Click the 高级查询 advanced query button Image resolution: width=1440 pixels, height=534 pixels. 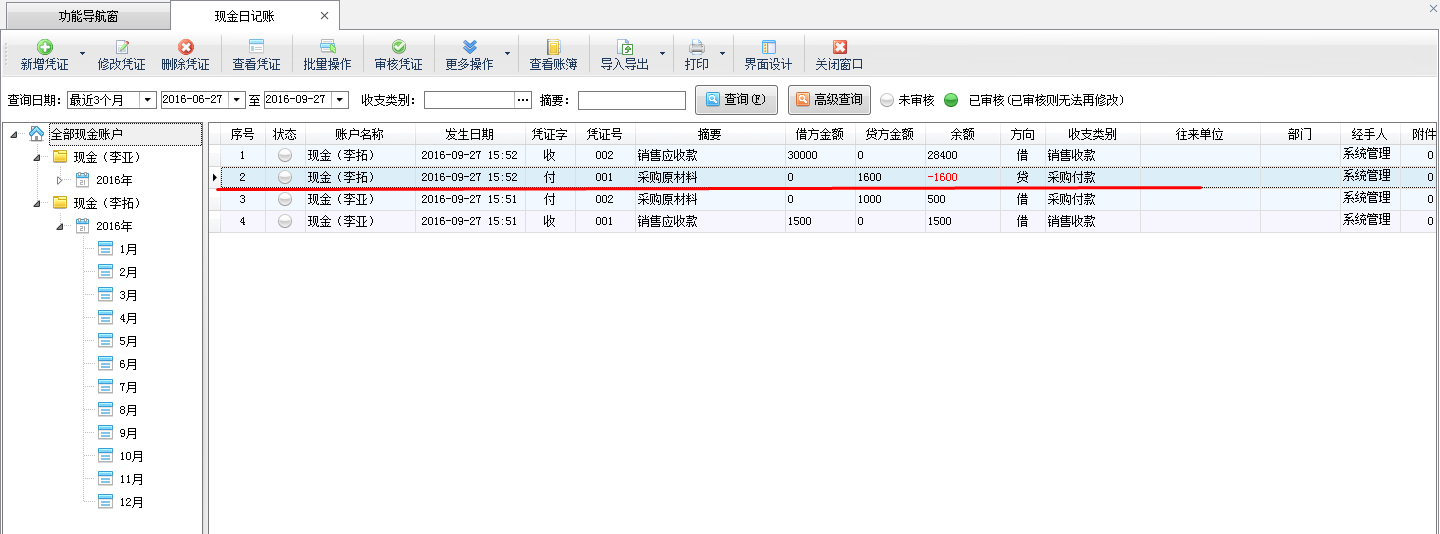[829, 100]
